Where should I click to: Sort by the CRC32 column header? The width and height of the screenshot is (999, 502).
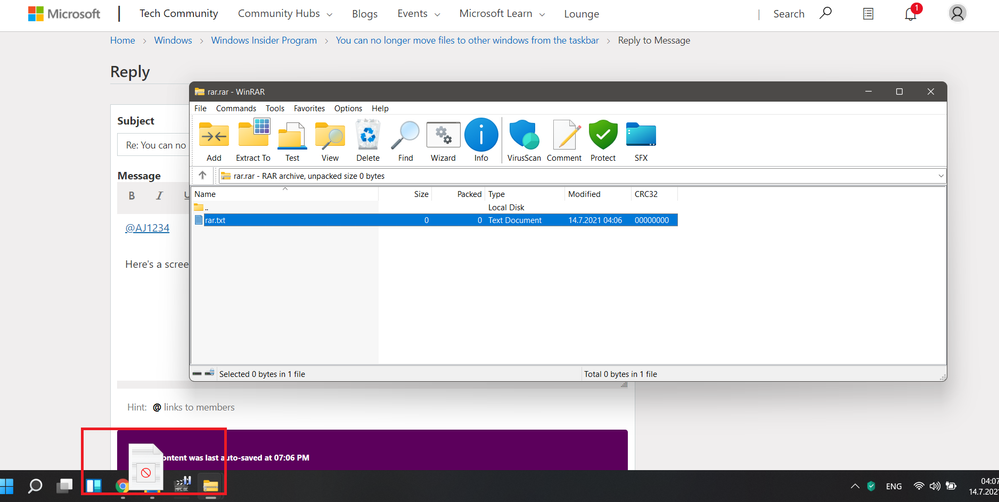pos(654,194)
